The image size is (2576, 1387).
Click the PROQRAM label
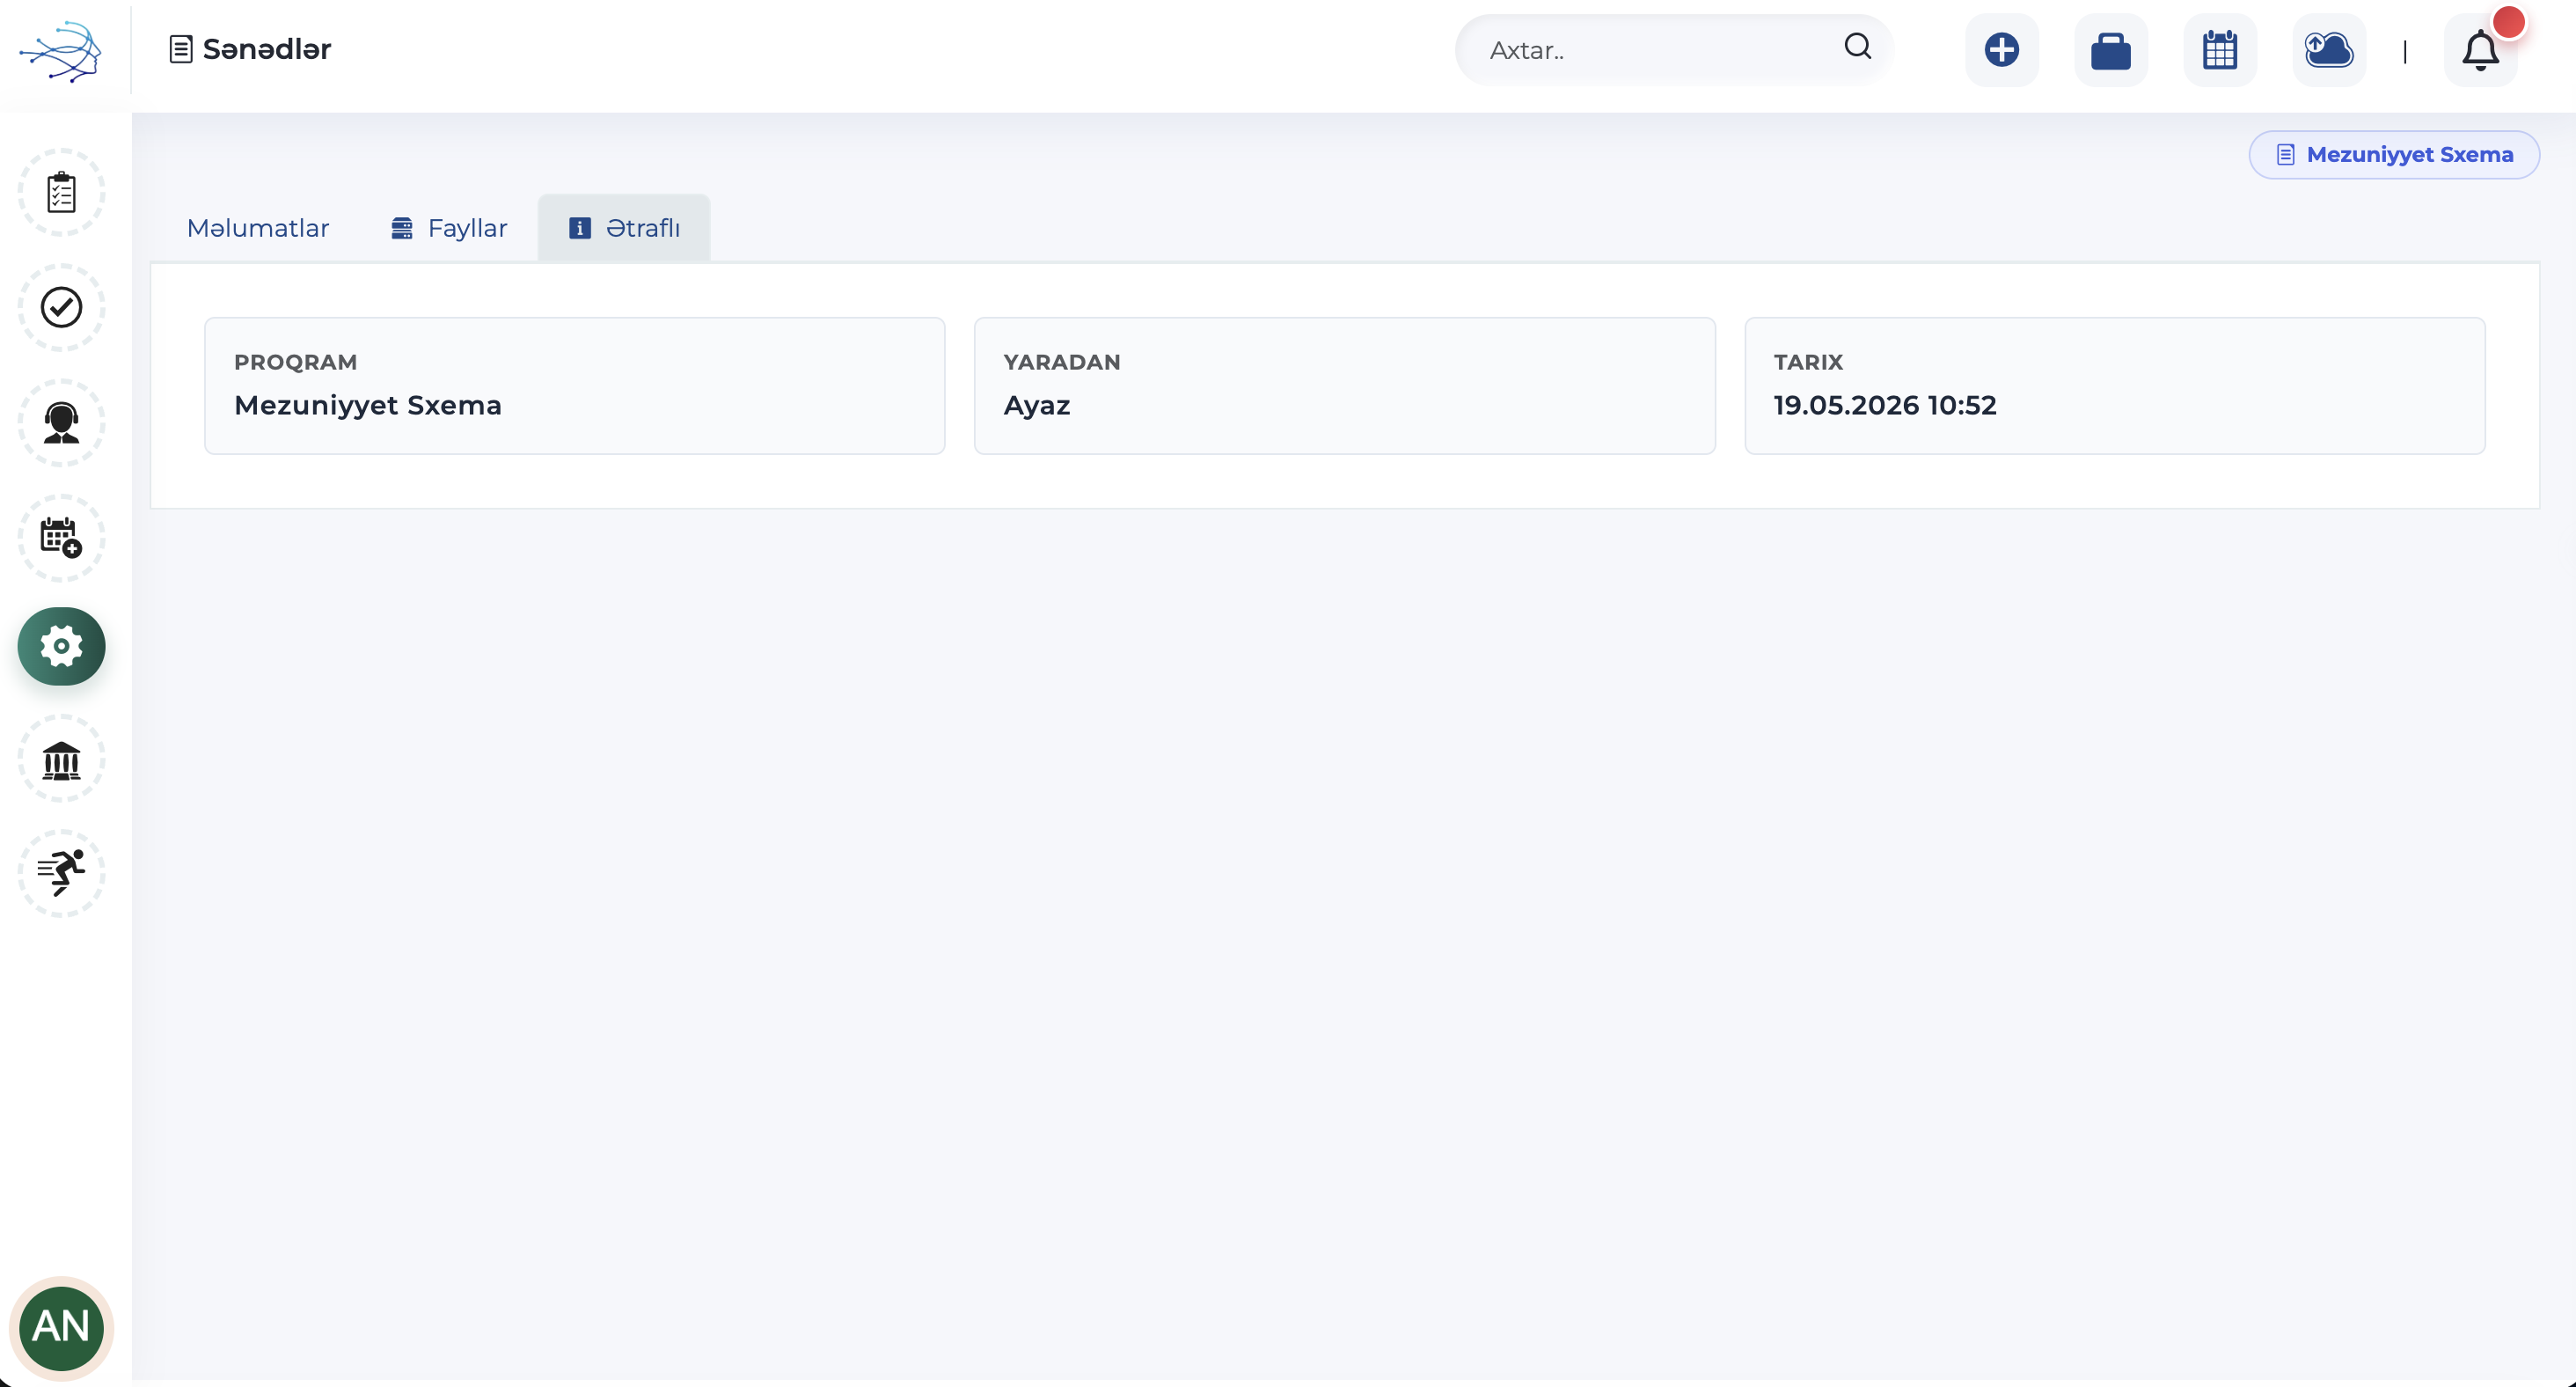point(295,362)
